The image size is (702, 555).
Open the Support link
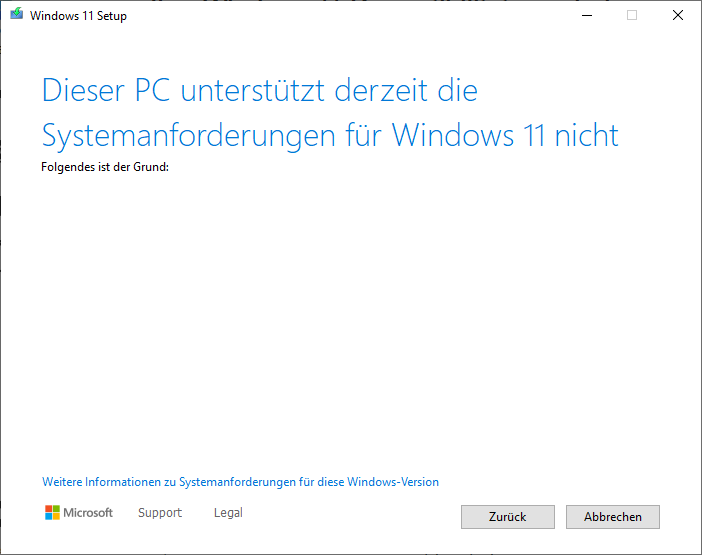160,513
